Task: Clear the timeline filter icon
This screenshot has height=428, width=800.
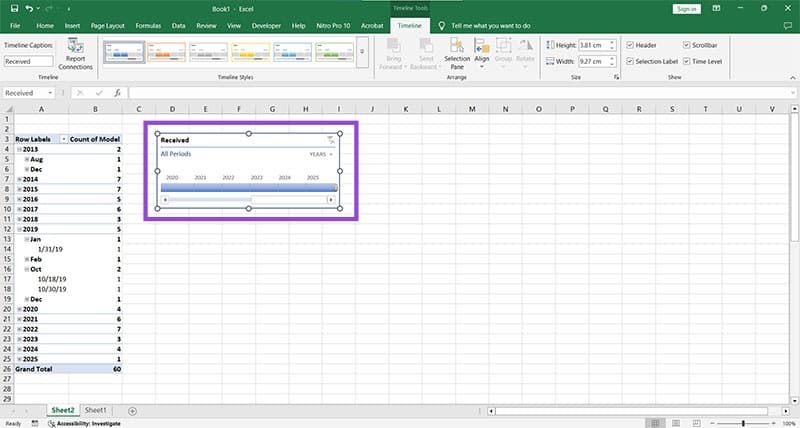Action: click(x=331, y=141)
